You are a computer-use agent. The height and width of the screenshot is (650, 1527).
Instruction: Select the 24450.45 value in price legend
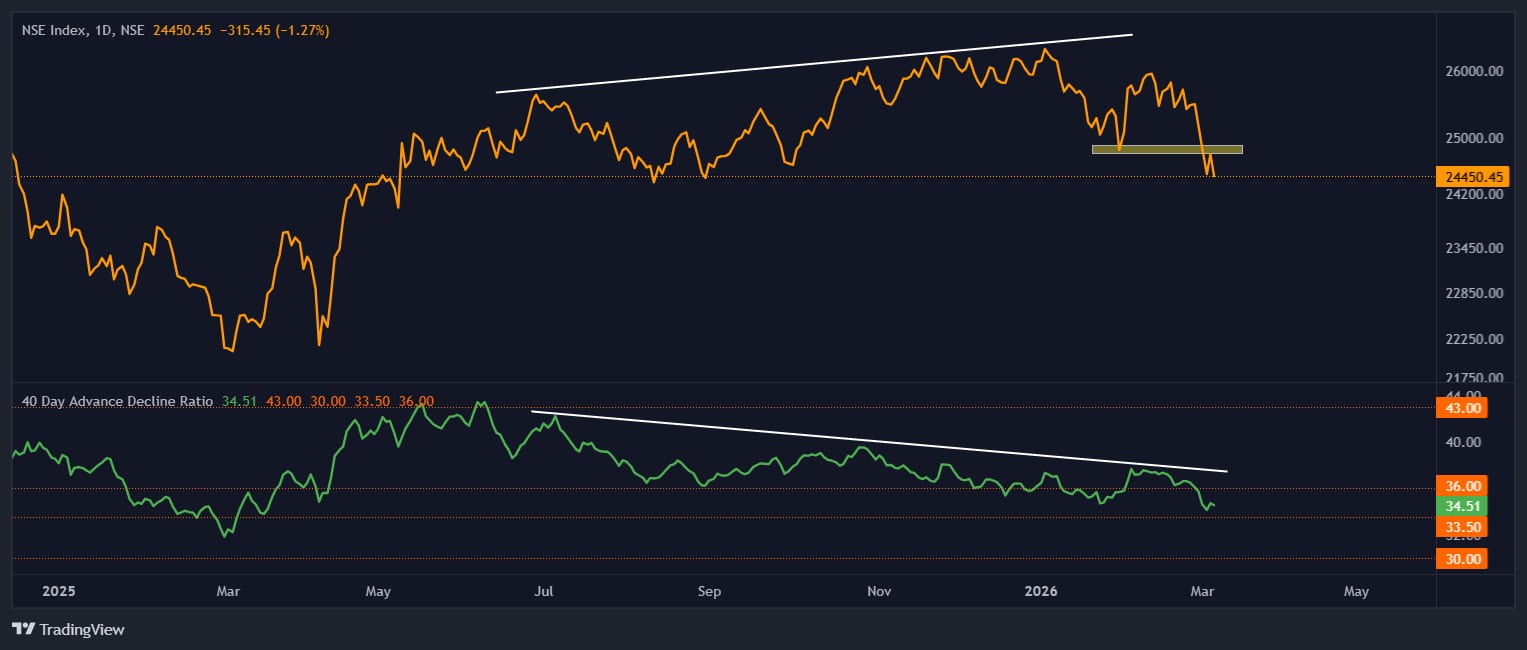pyautogui.click(x=182, y=31)
